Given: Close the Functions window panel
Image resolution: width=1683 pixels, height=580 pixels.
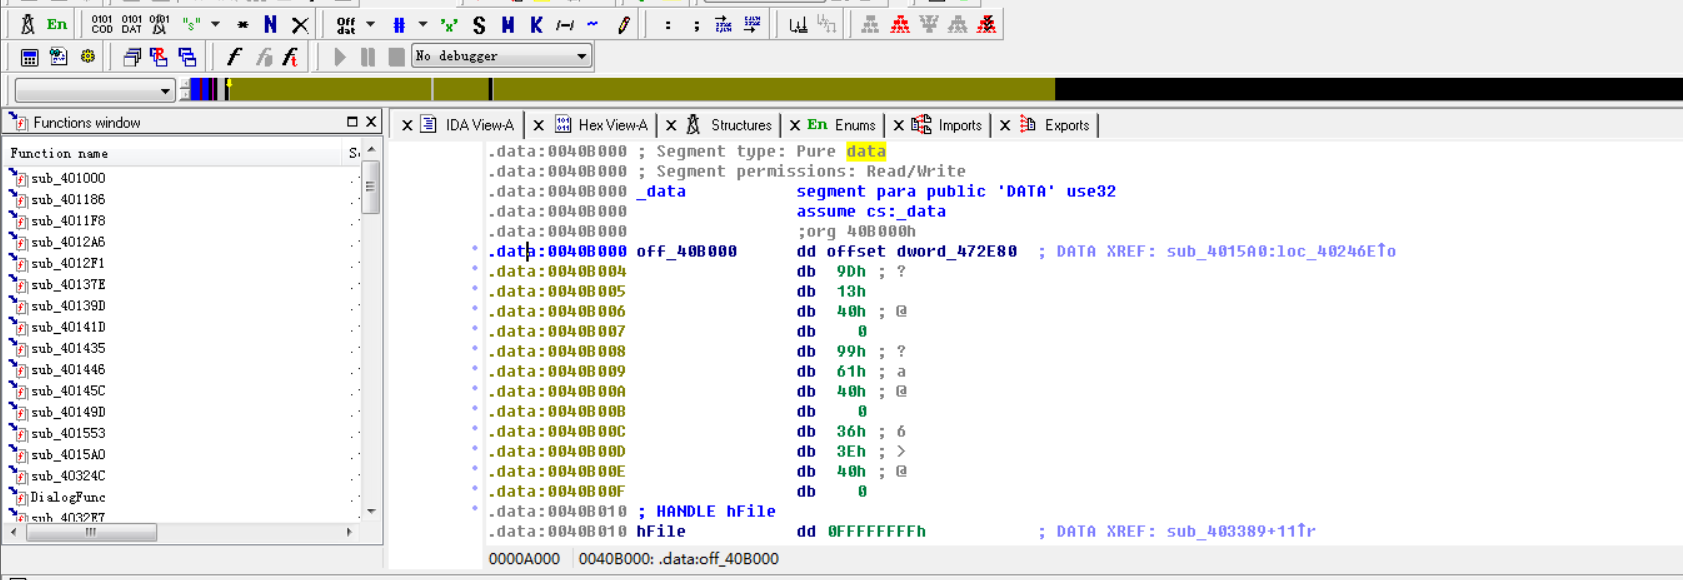Looking at the screenshot, I should (371, 122).
